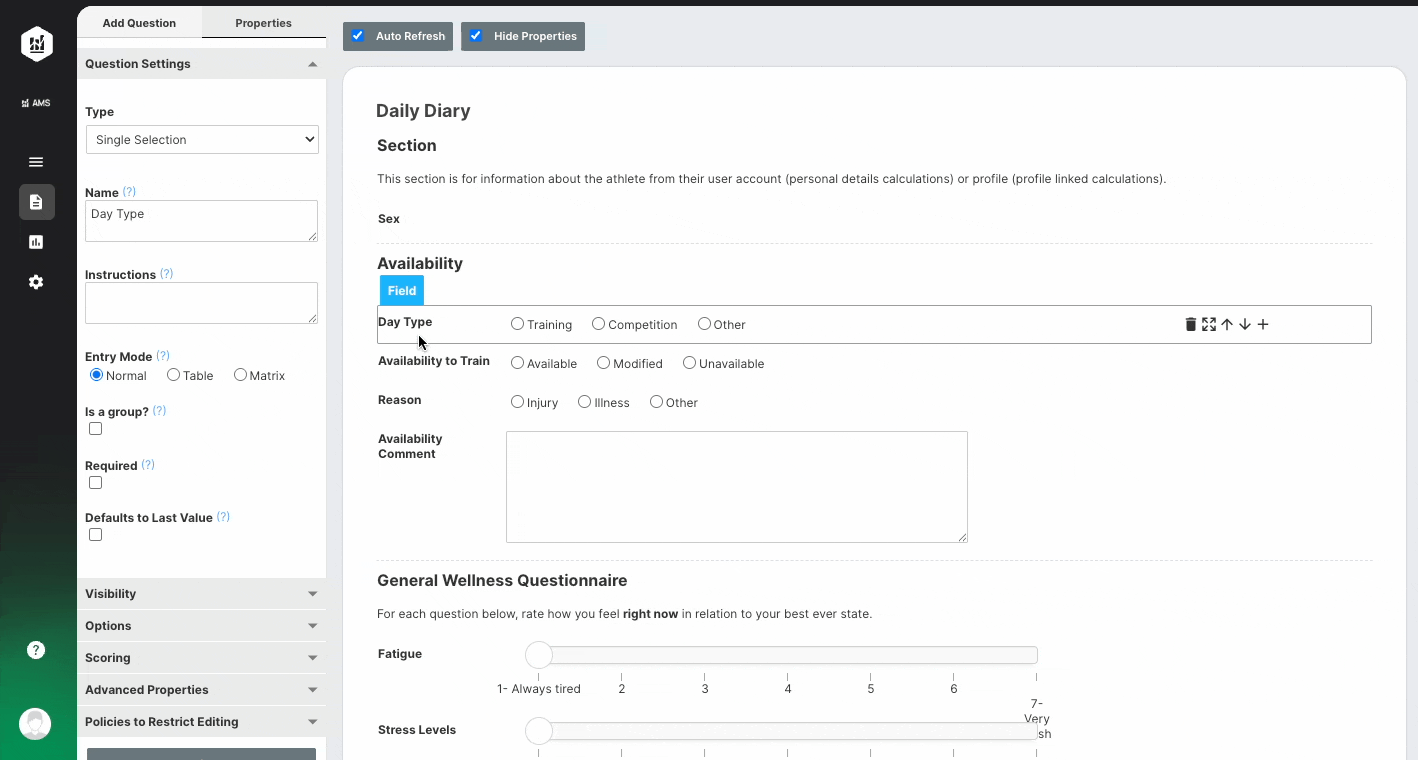Open the settings gear icon in the sidebar
Image resolution: width=1418 pixels, height=760 pixels.
[x=36, y=282]
